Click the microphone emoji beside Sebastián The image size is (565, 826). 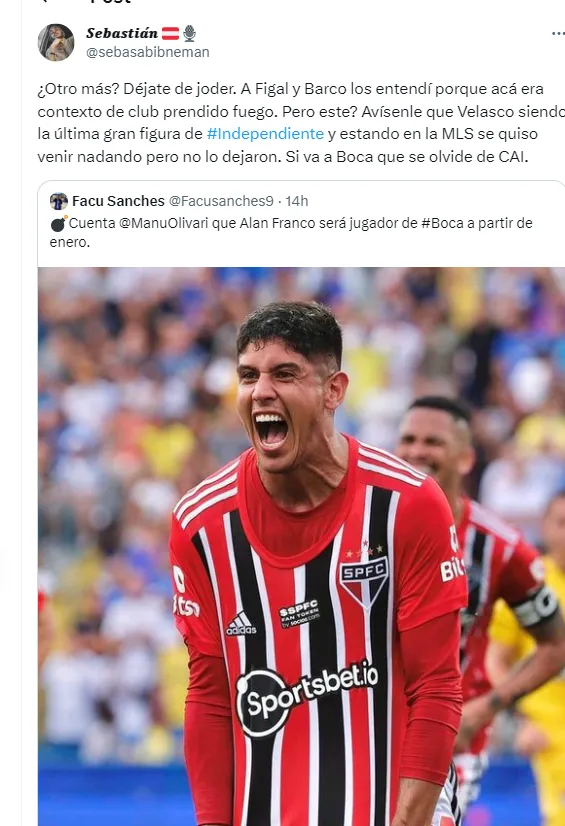[x=190, y=34]
